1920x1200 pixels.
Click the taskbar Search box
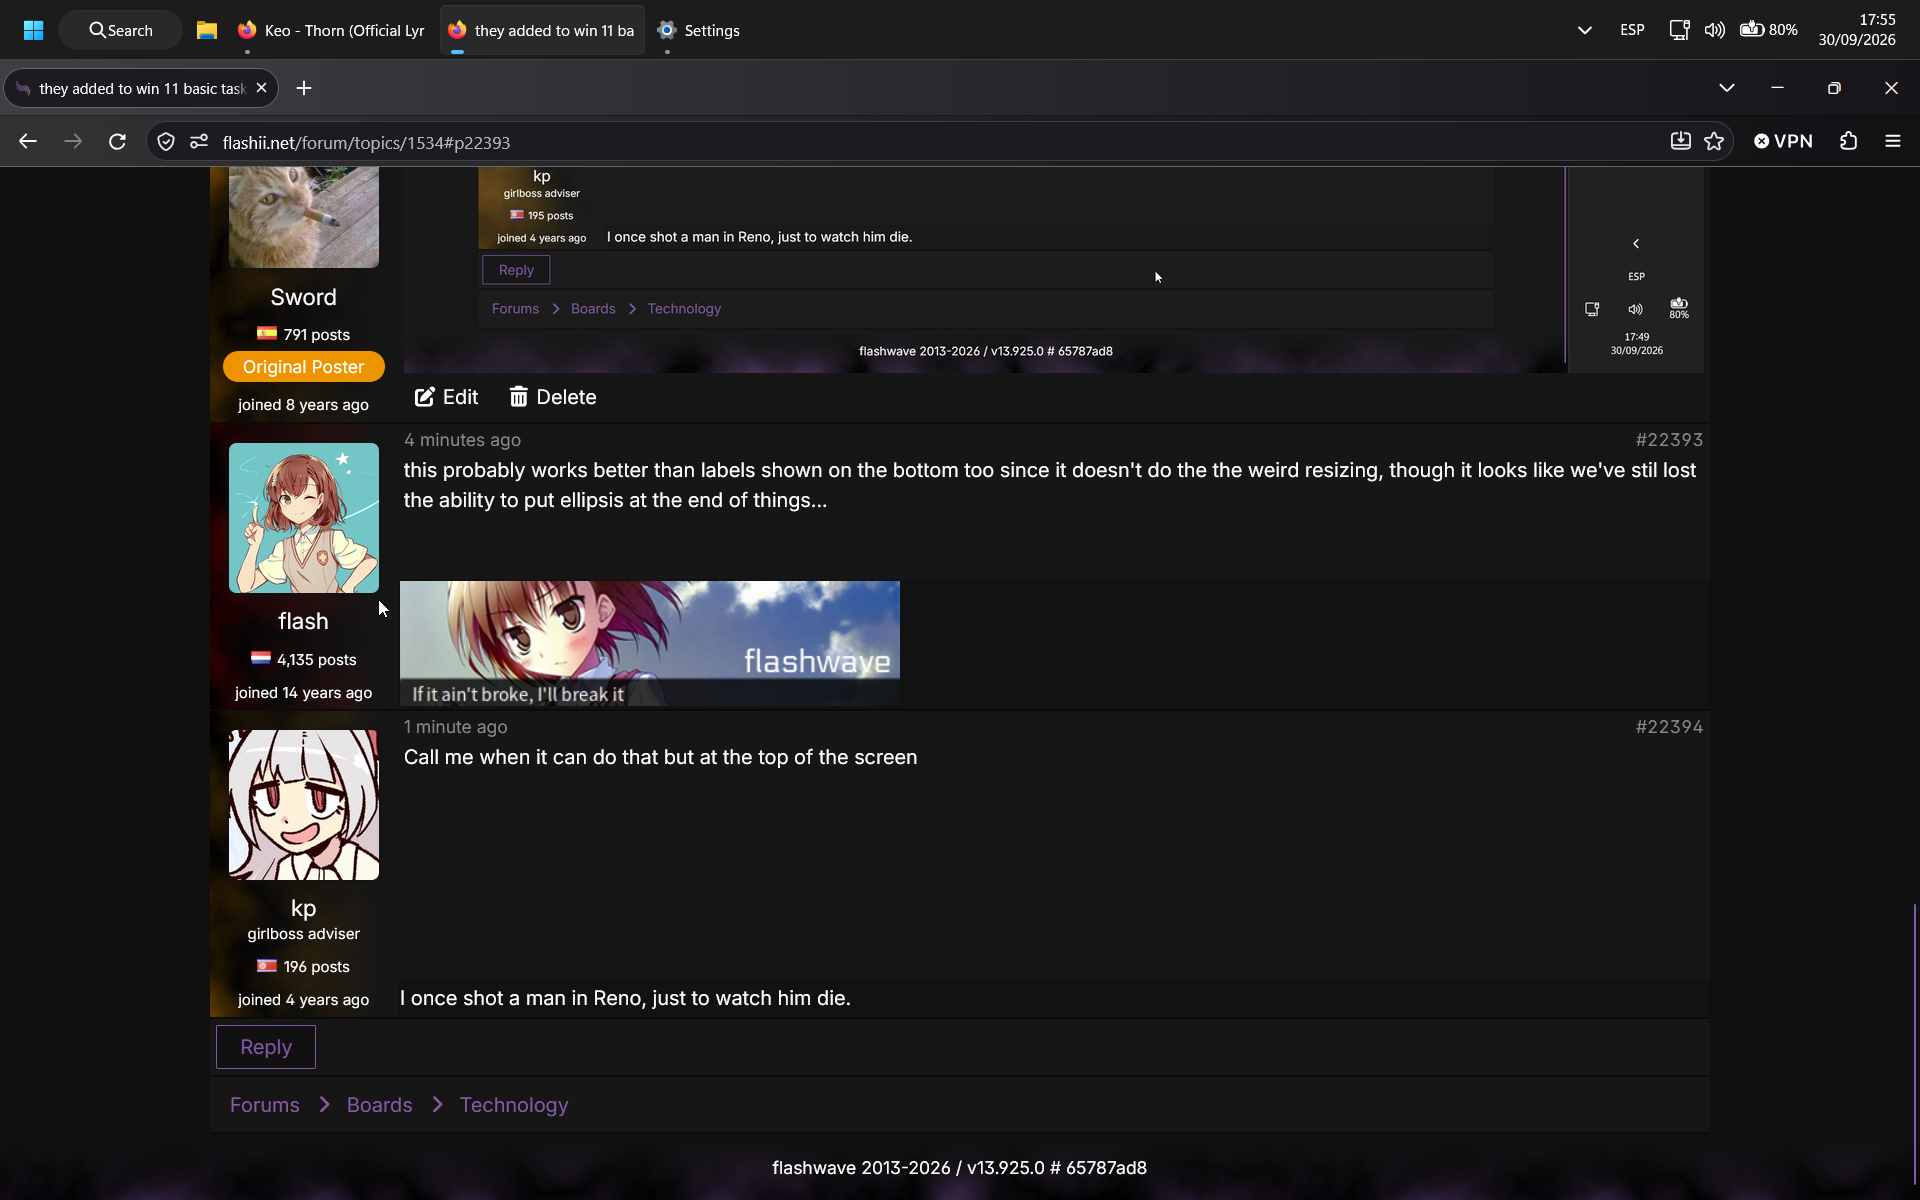(121, 30)
